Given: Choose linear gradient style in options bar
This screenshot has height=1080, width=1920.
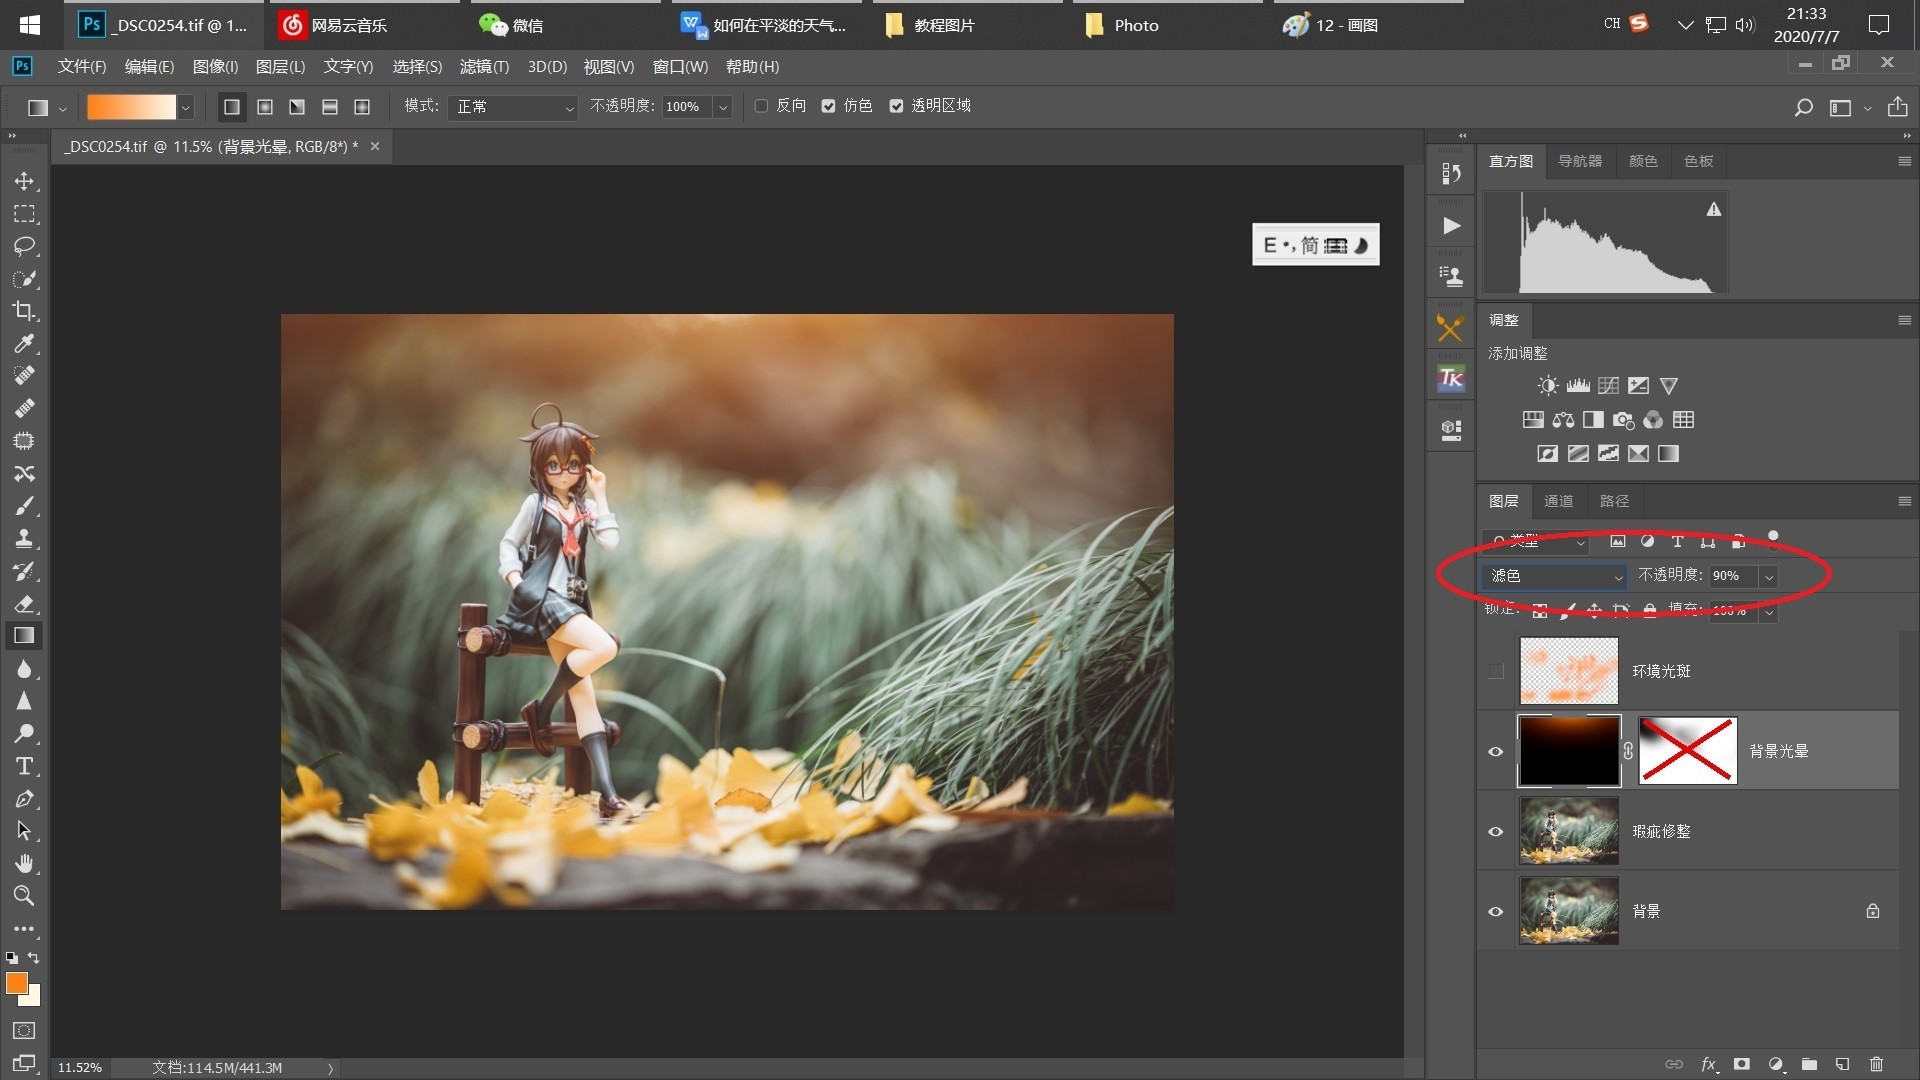Looking at the screenshot, I should (232, 106).
